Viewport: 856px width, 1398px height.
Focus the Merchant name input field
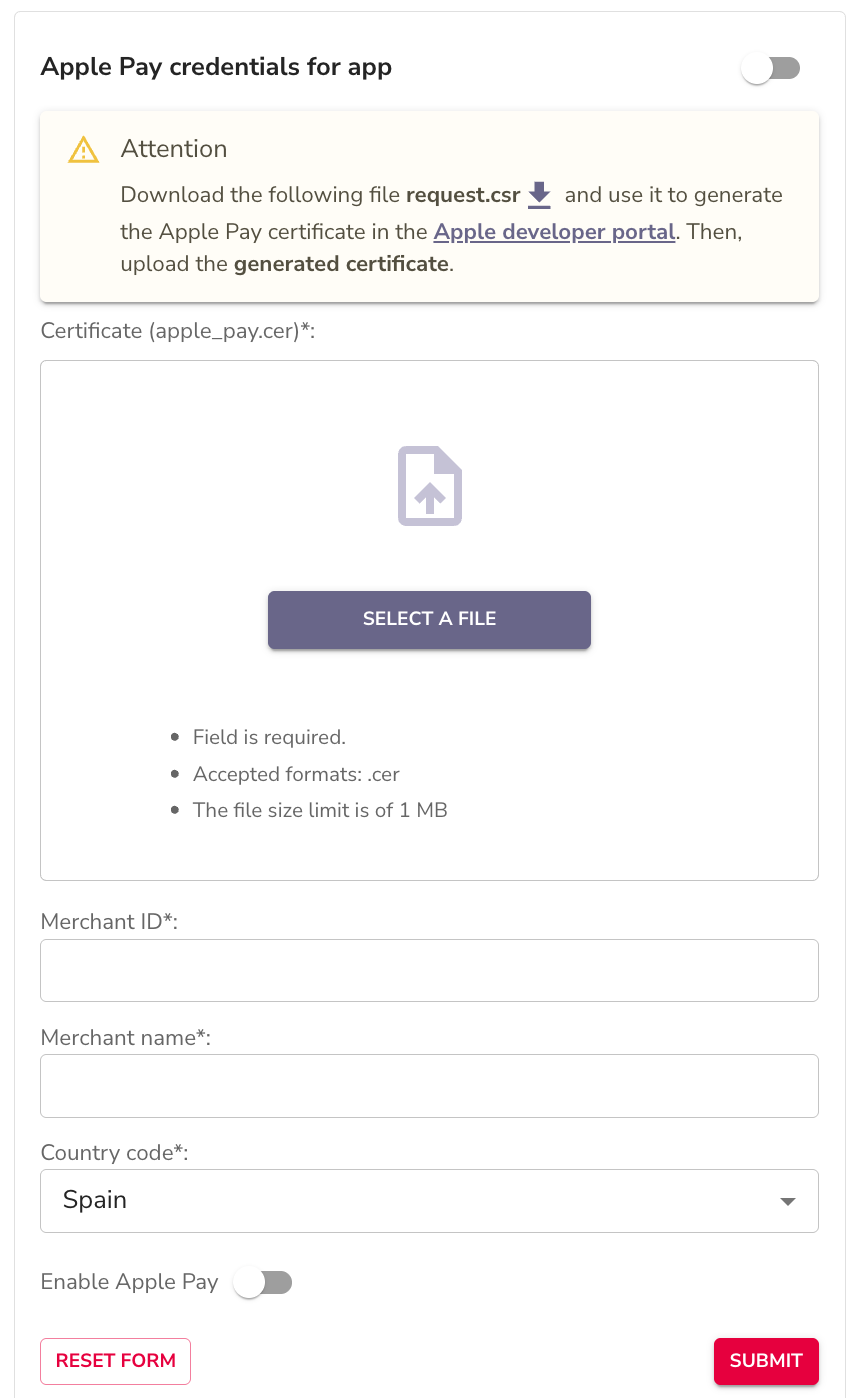[429, 1085]
